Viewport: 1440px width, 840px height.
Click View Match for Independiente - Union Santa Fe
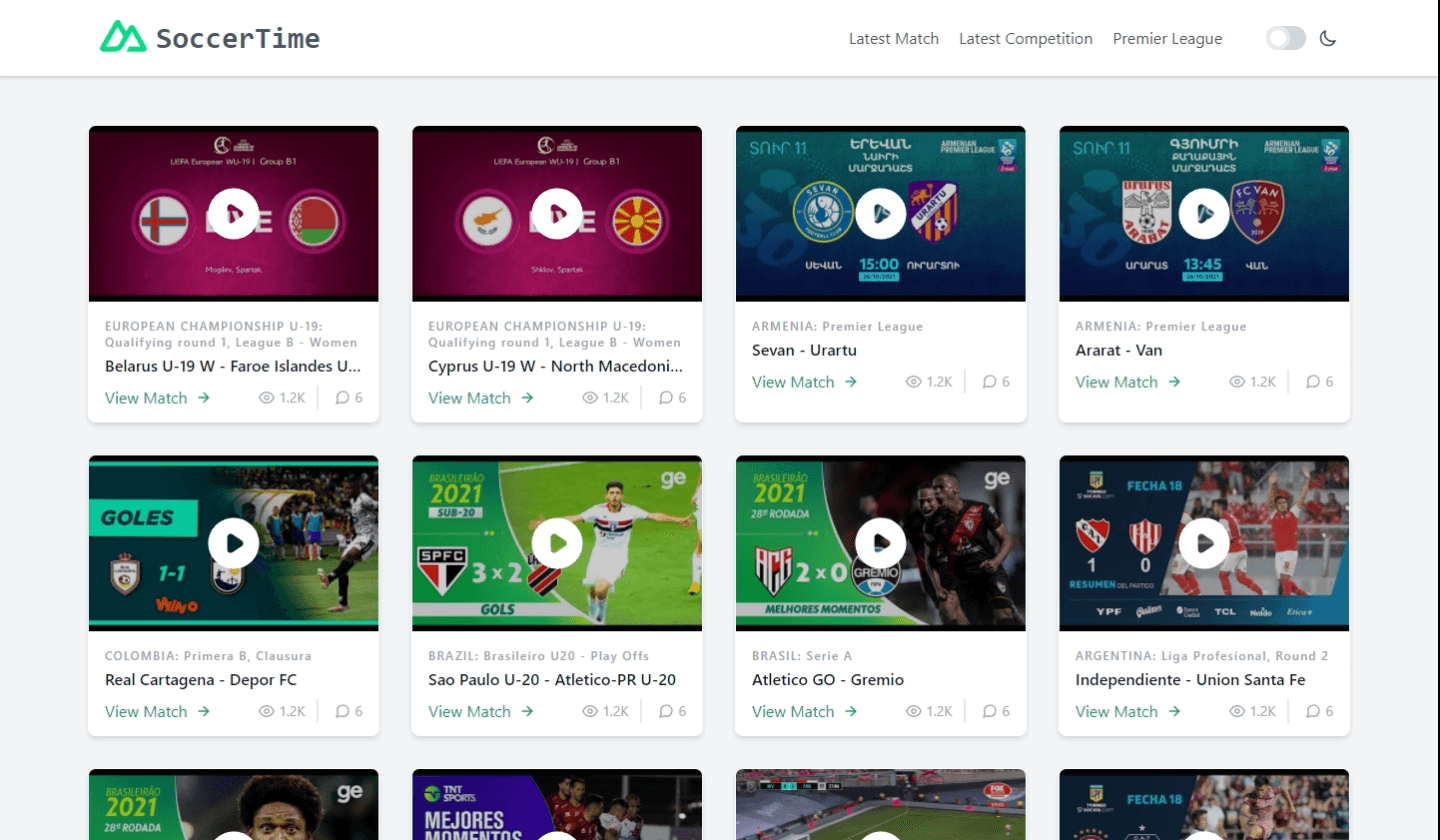(x=1127, y=712)
